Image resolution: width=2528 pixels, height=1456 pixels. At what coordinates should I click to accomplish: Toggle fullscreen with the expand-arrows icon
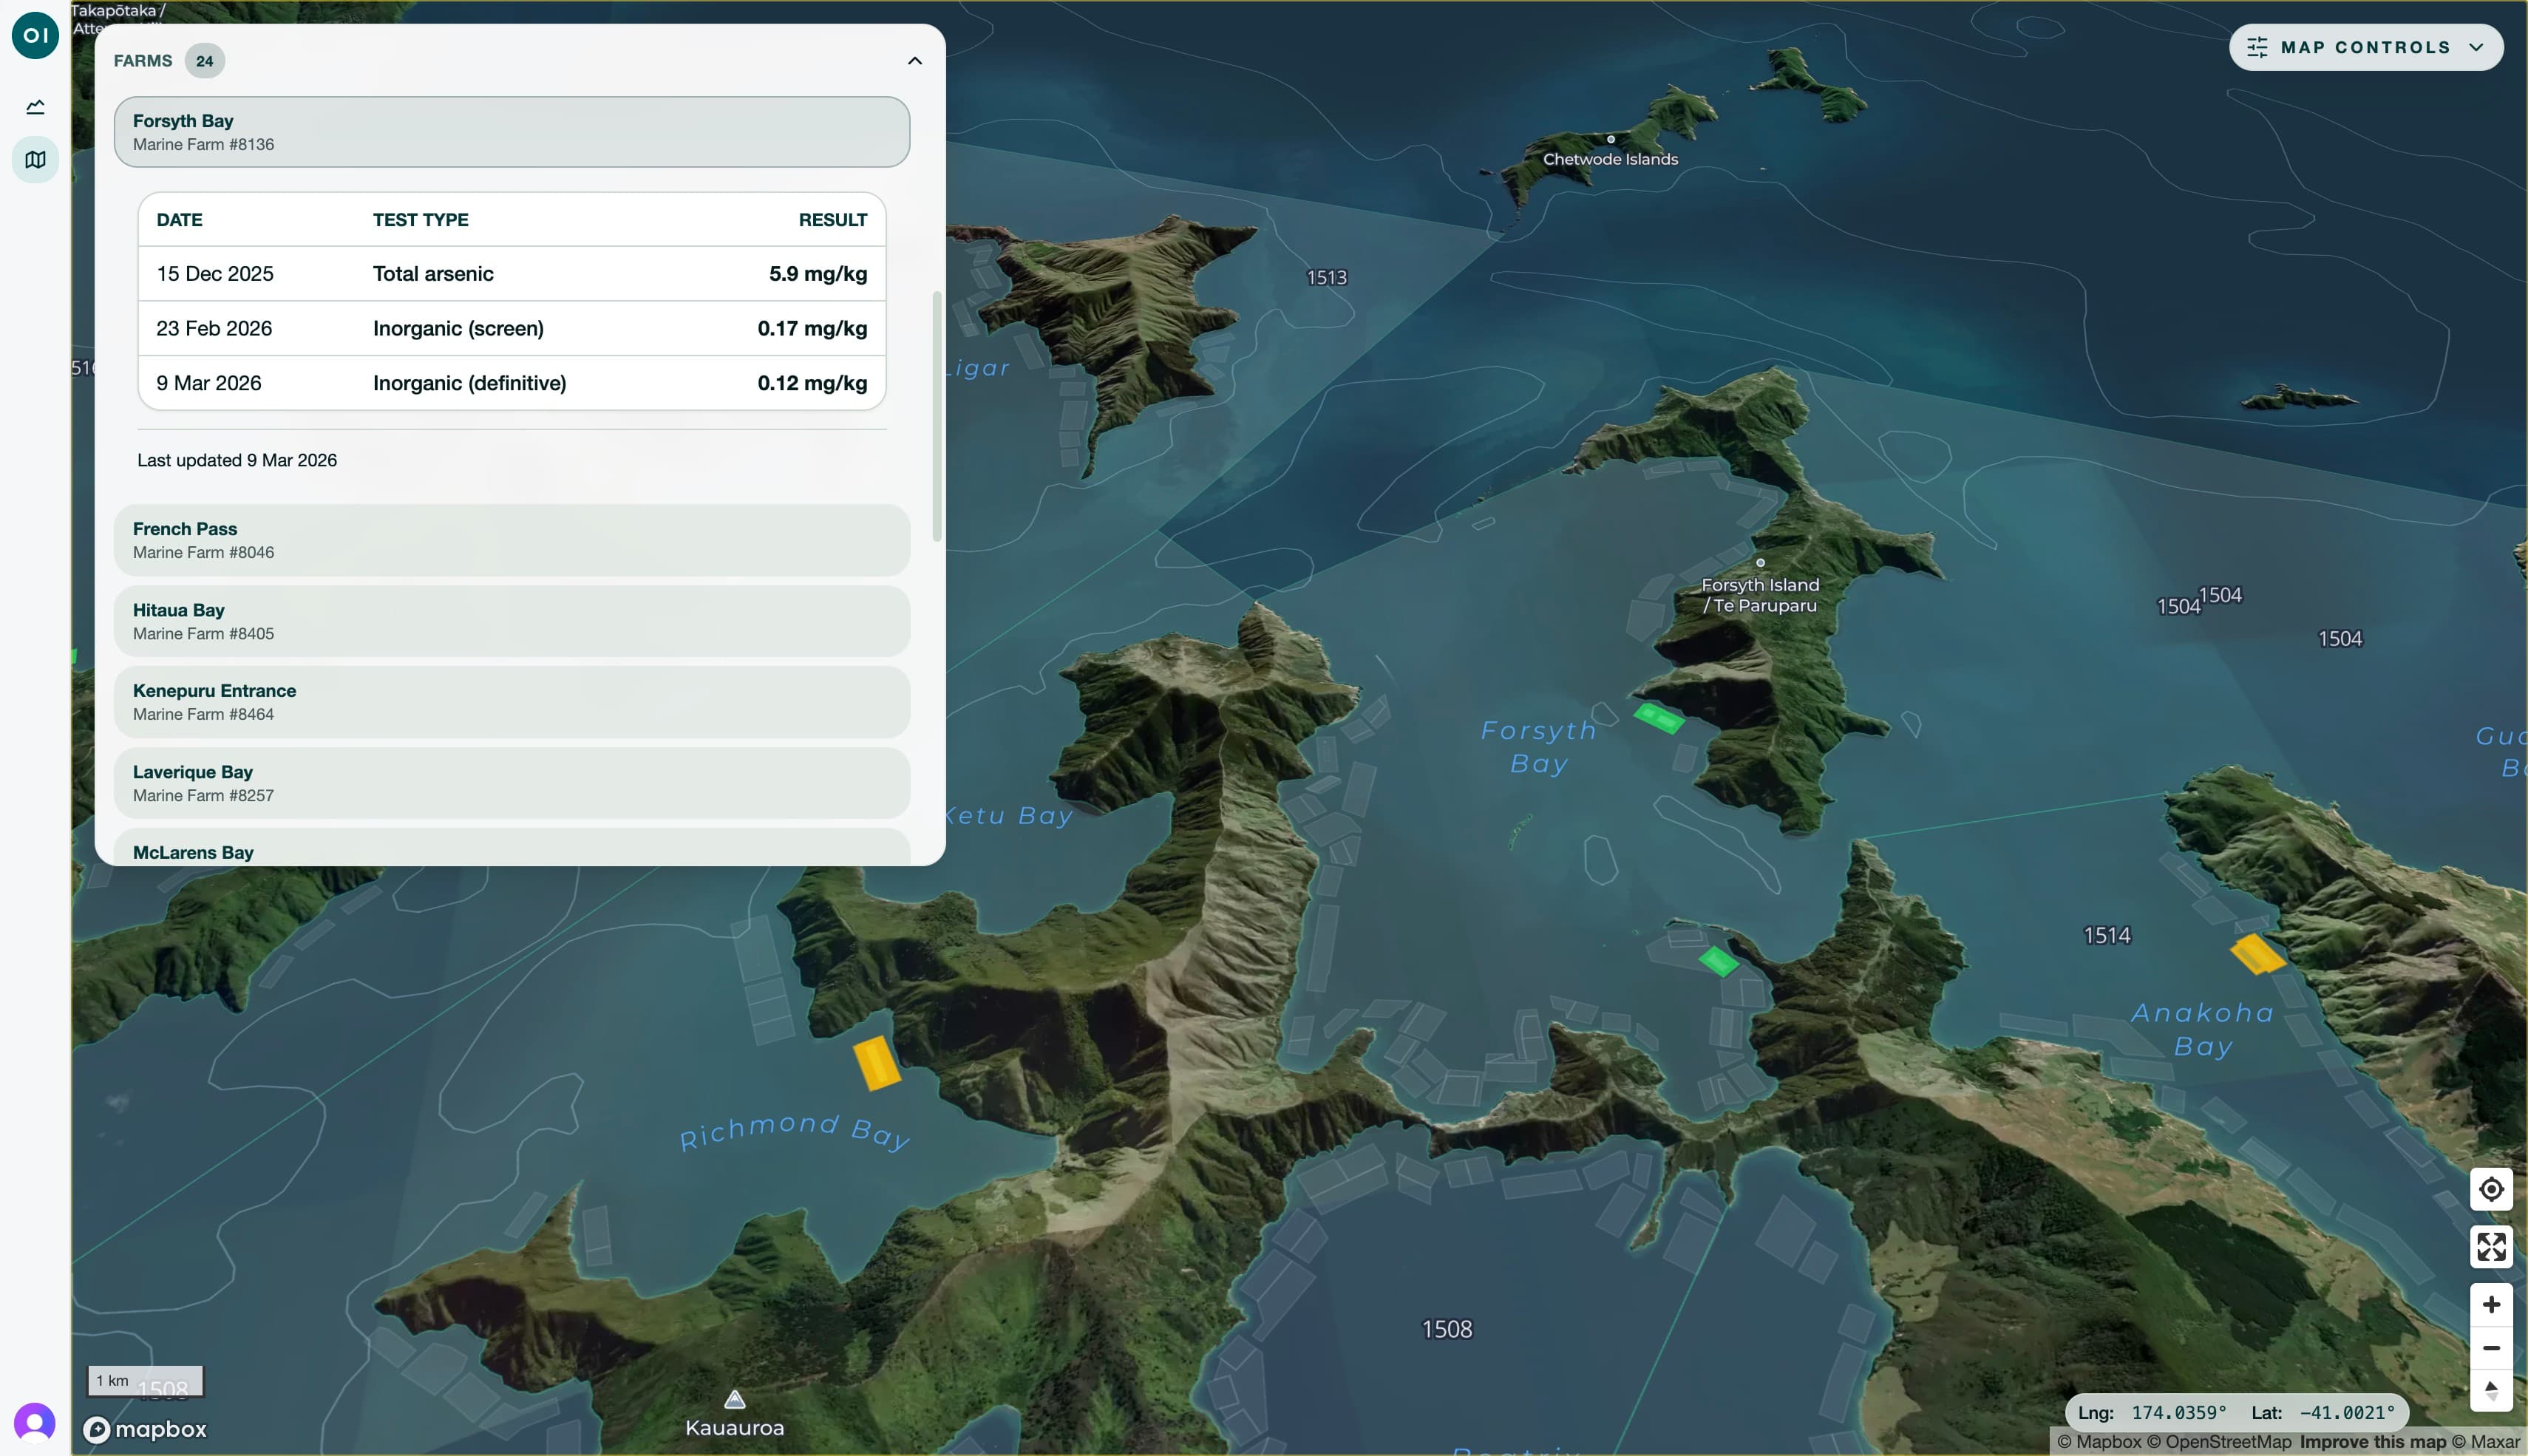point(2492,1246)
